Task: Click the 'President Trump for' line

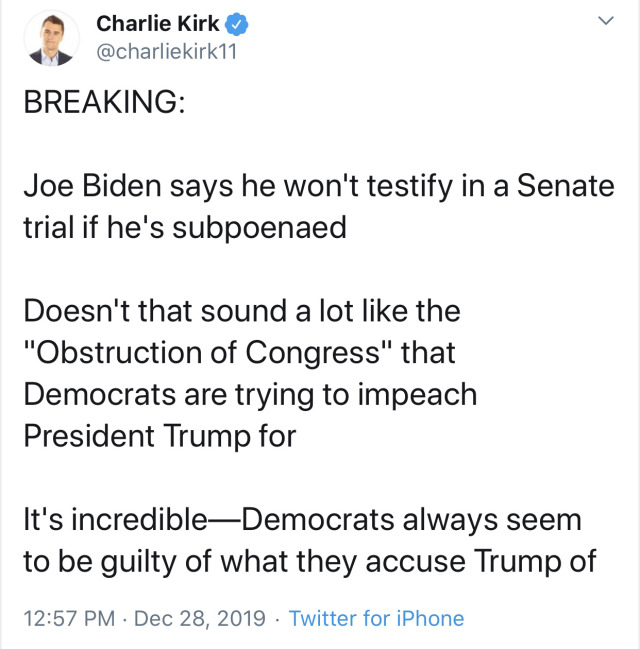Action: (x=160, y=436)
